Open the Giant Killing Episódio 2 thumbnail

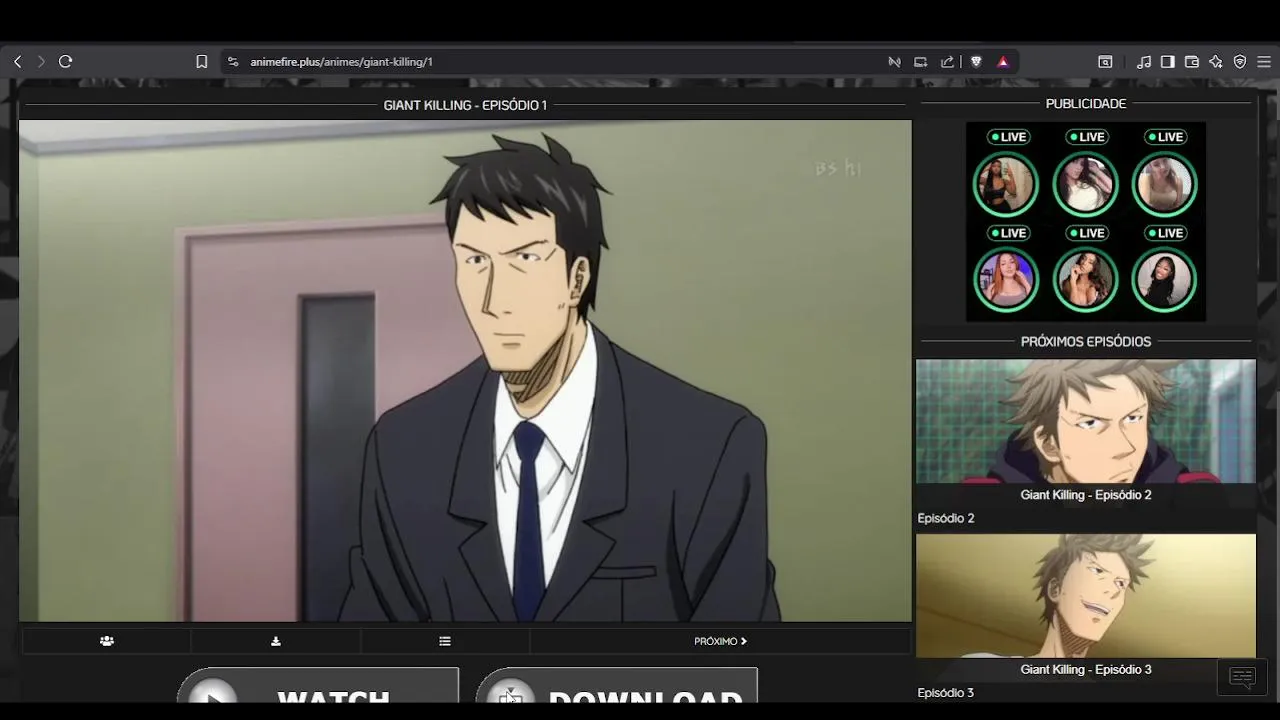[x=1086, y=421]
